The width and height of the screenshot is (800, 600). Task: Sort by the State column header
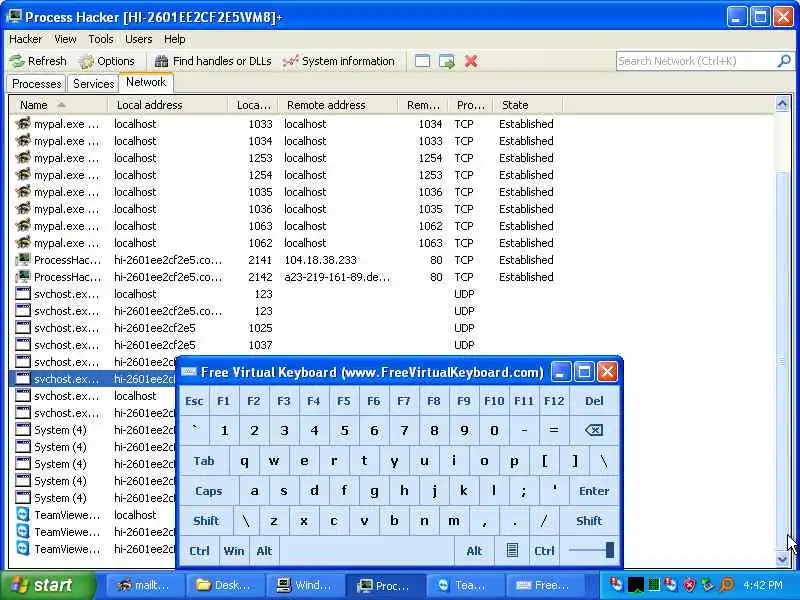(529, 105)
